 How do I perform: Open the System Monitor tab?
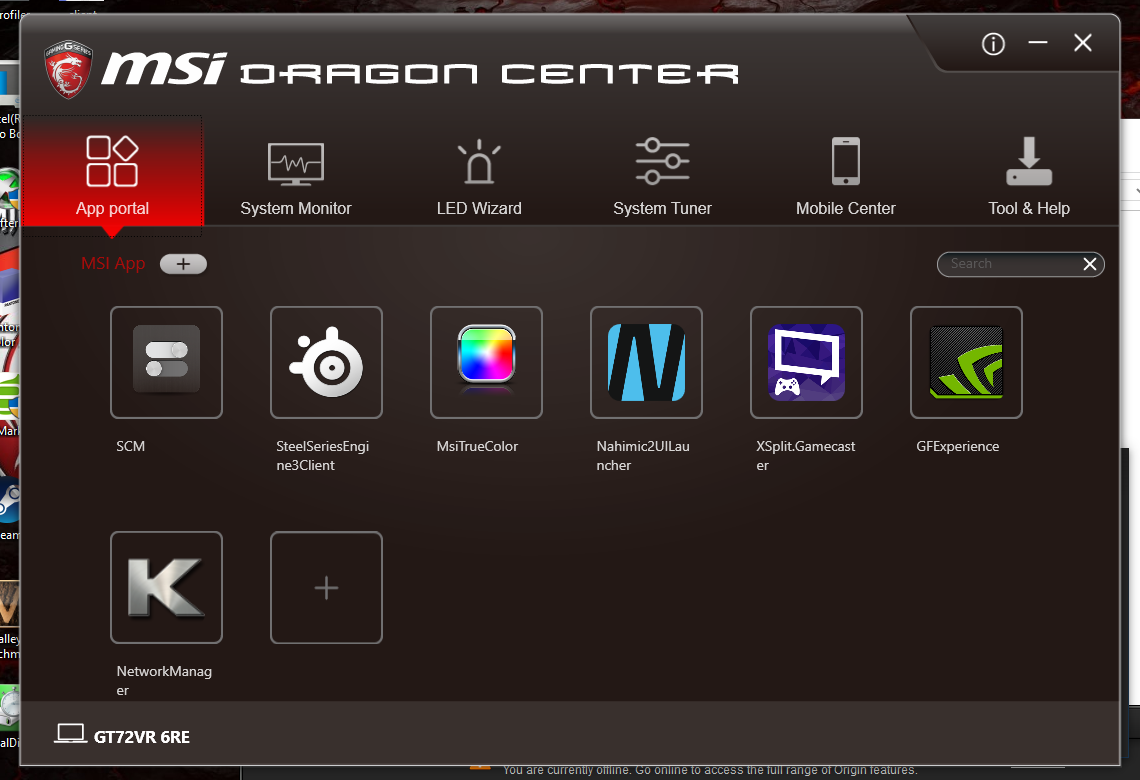(x=296, y=177)
